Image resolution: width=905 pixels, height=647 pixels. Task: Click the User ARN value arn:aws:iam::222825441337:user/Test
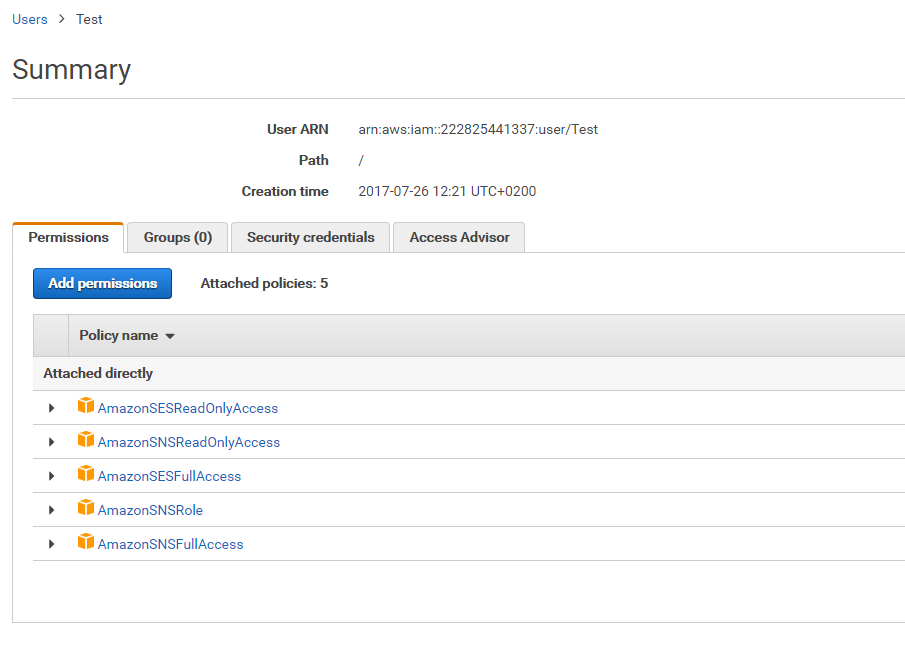[x=478, y=129]
